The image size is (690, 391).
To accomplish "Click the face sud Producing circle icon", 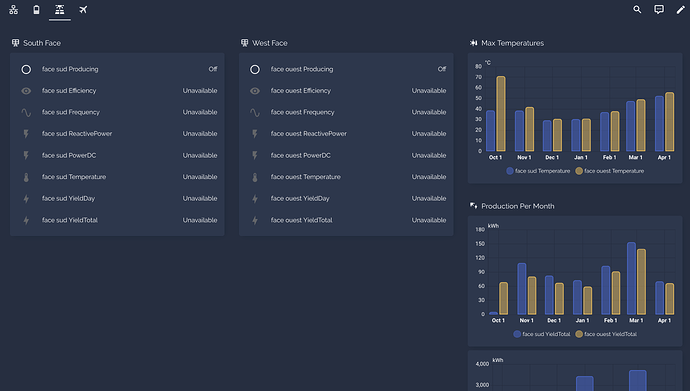I will coord(26,69).
